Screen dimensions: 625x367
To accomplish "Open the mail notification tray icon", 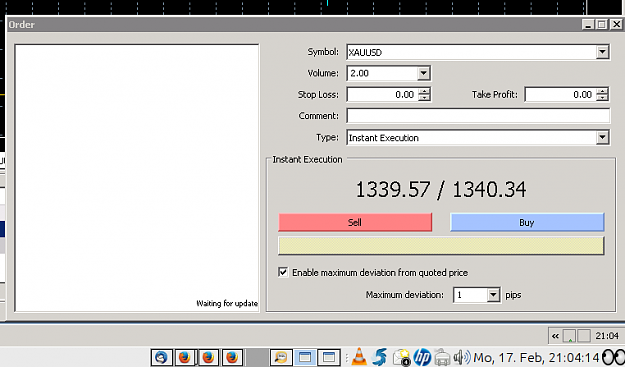I will (x=401, y=357).
